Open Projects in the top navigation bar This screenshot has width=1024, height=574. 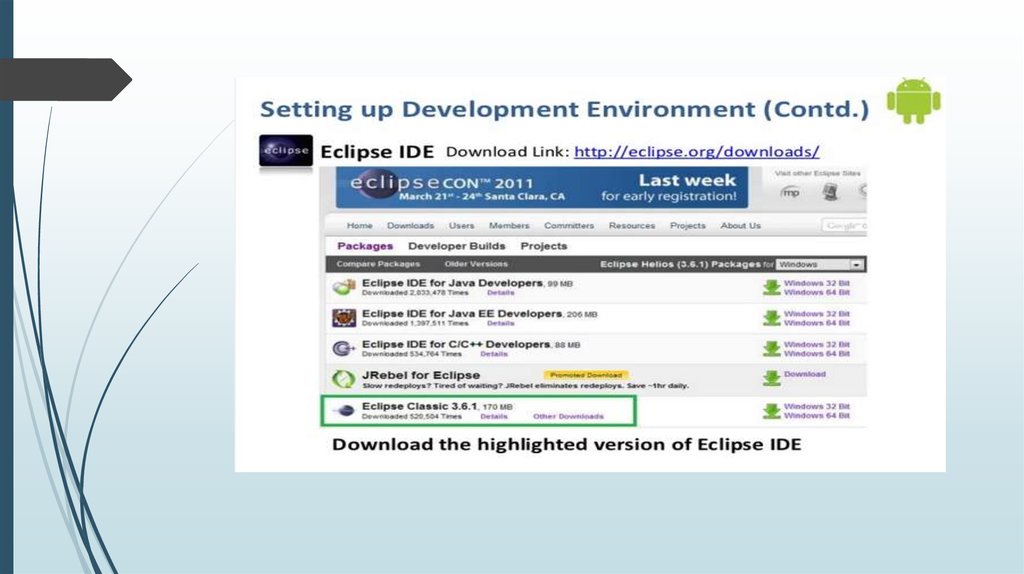coord(688,225)
